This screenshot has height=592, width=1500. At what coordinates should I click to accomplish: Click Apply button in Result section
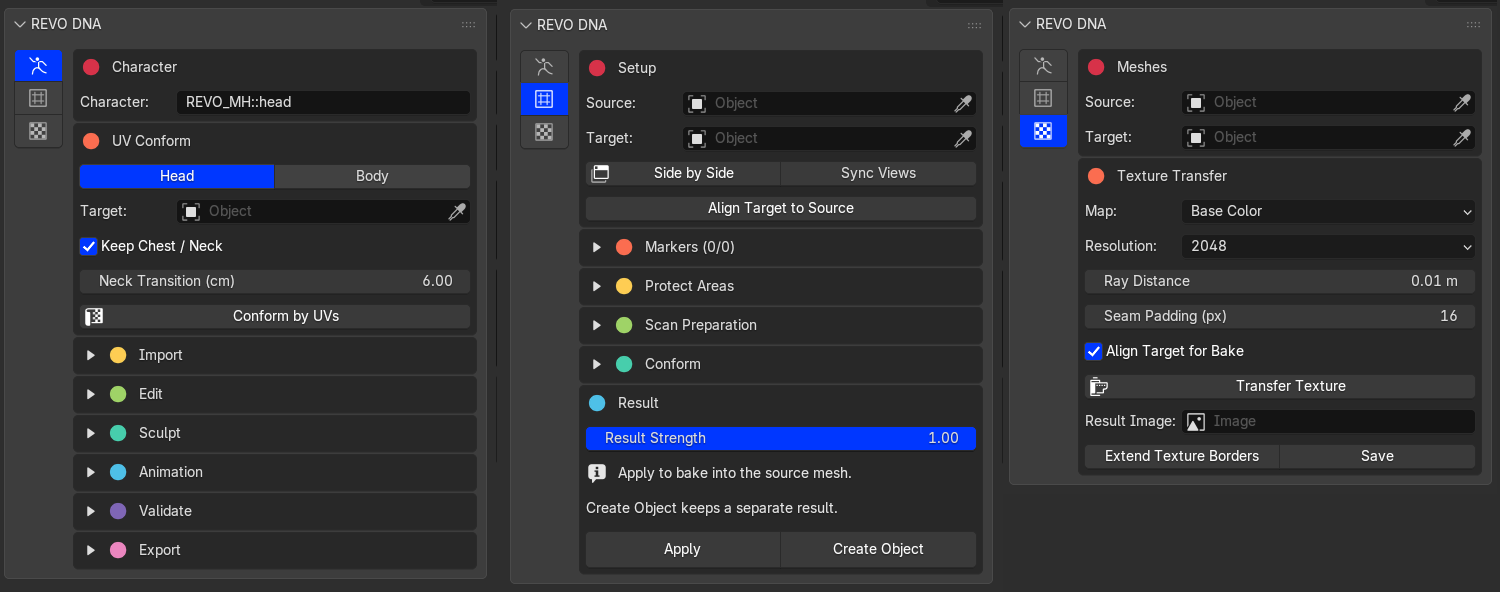pyautogui.click(x=683, y=549)
